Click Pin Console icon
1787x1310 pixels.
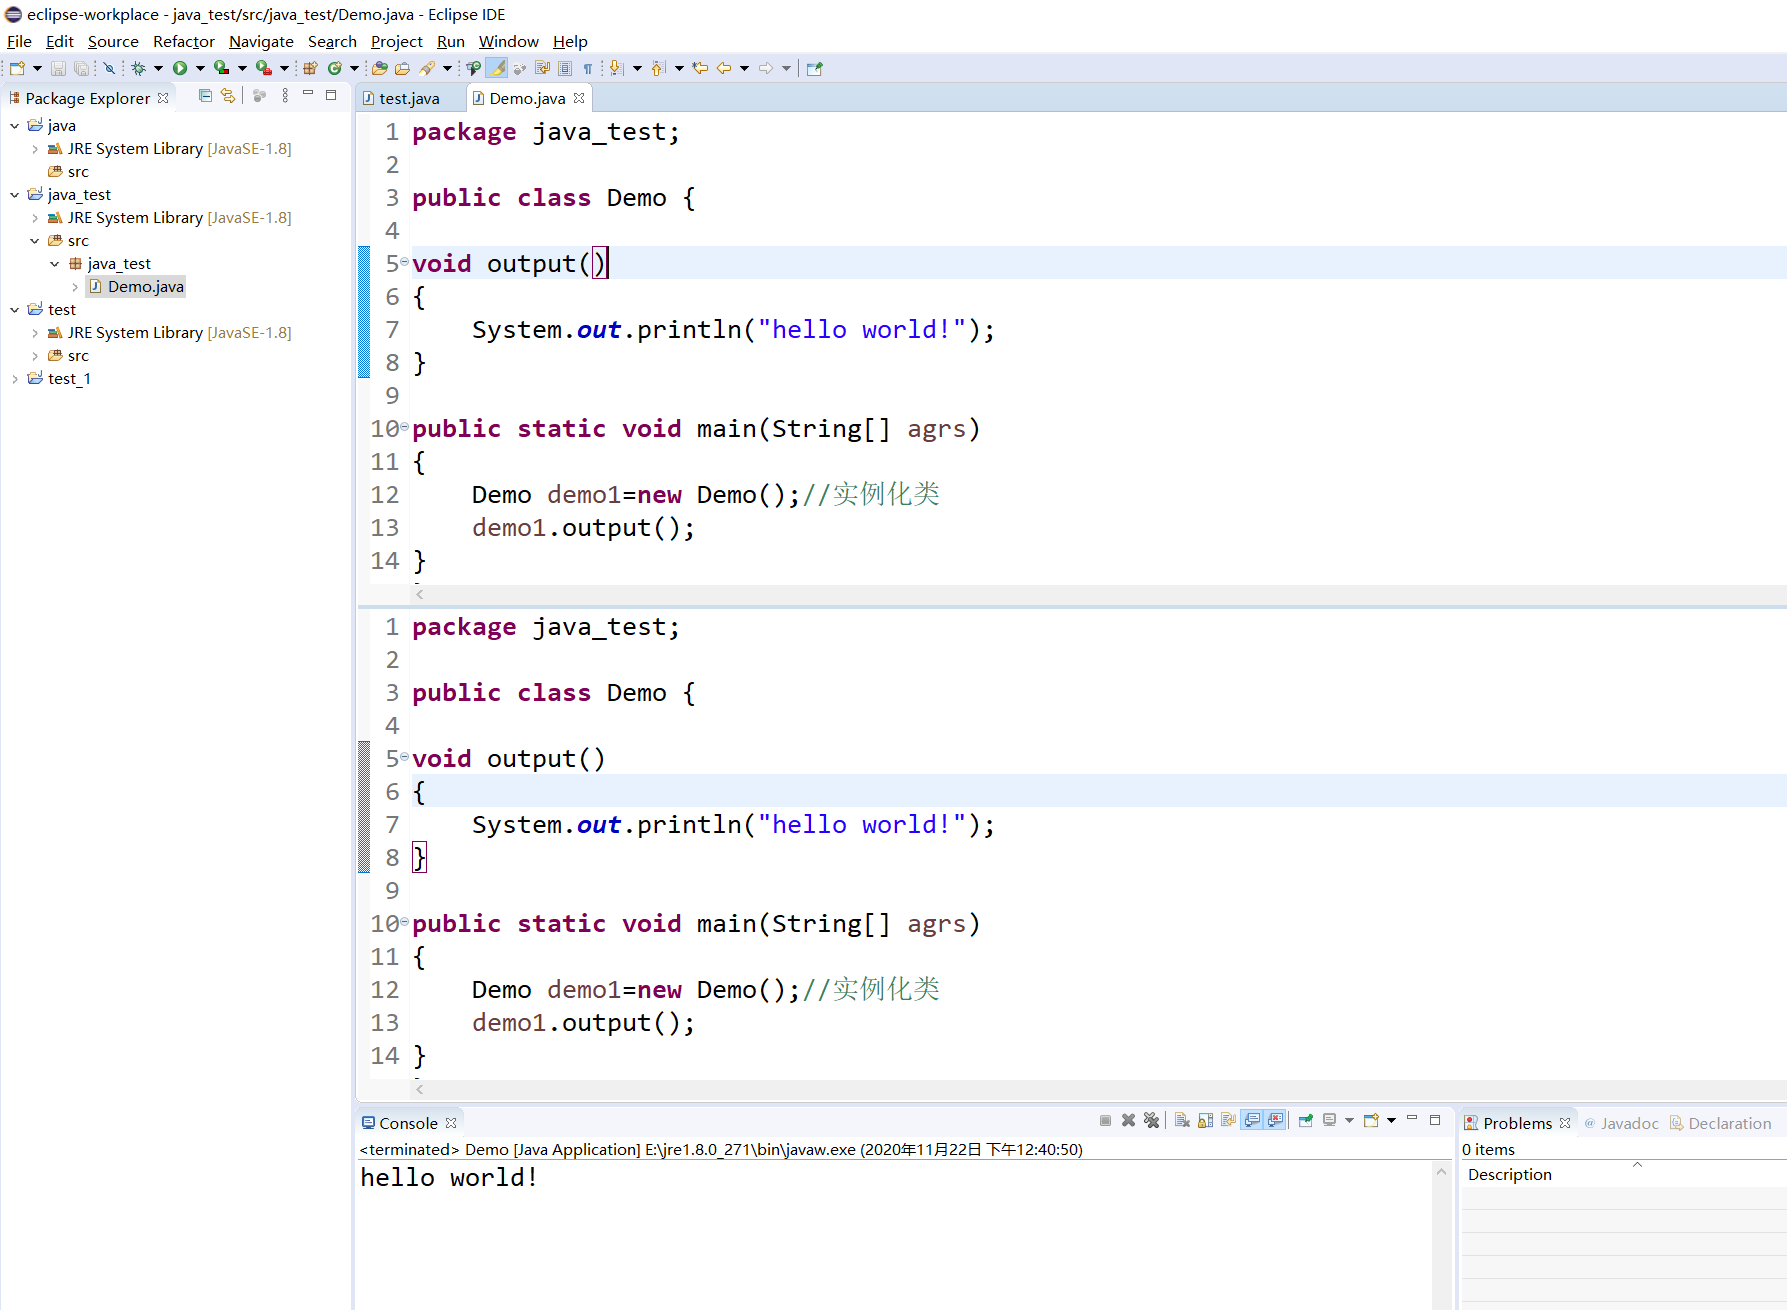coord(1305,1120)
